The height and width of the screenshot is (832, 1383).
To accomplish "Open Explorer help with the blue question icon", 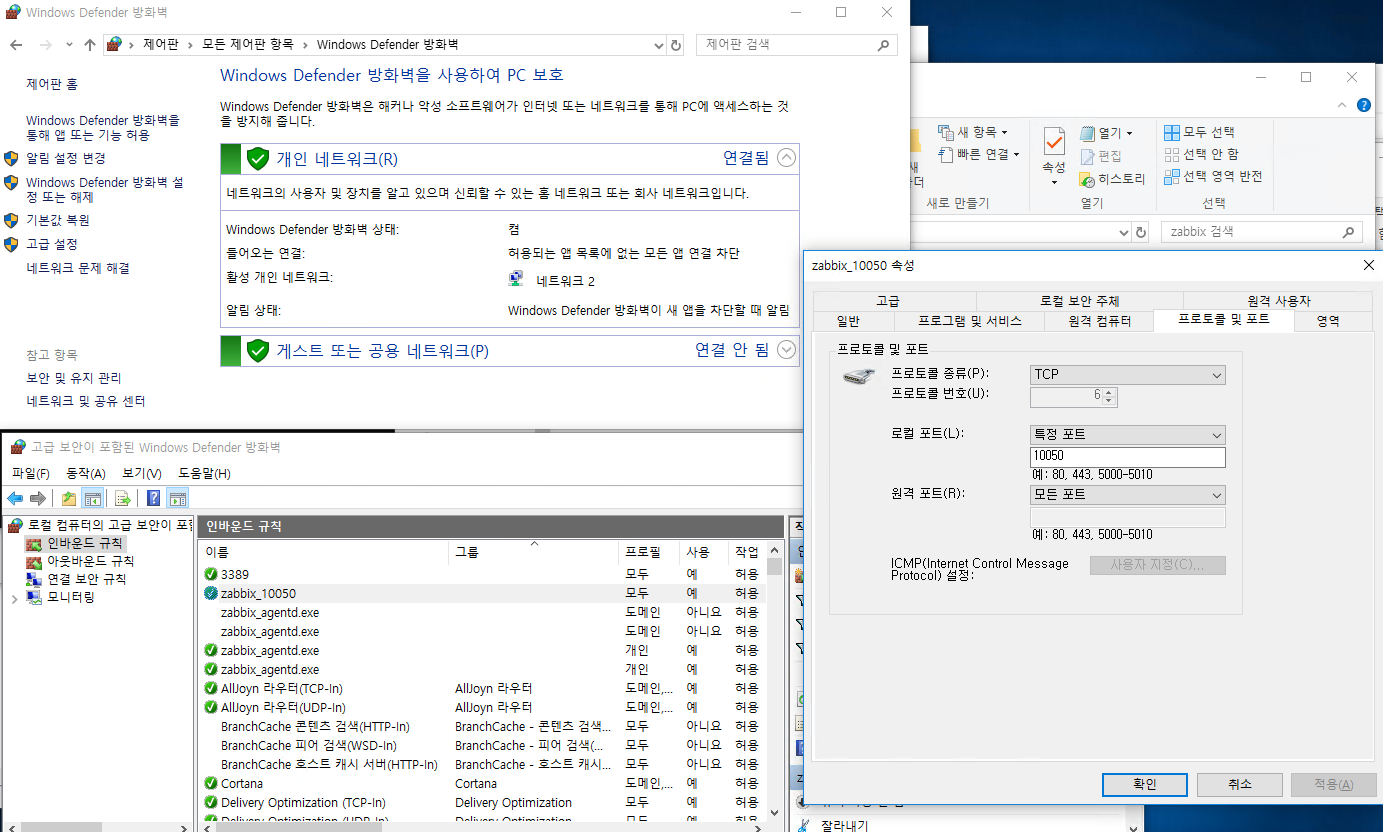I will (1364, 105).
